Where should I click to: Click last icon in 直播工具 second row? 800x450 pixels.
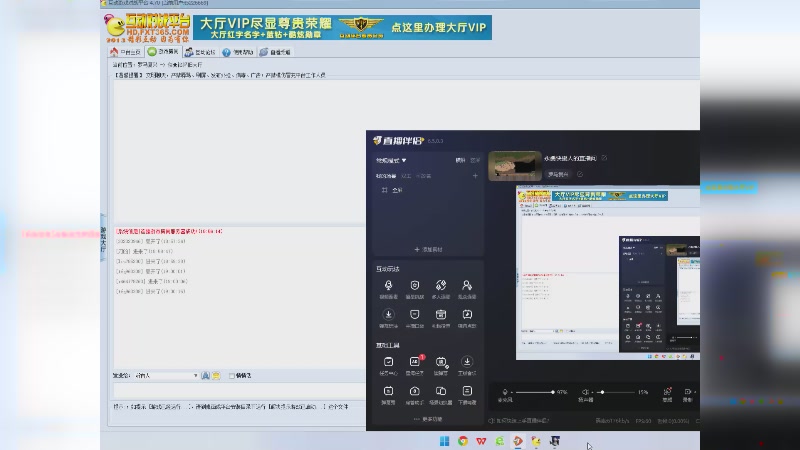(x=467, y=391)
